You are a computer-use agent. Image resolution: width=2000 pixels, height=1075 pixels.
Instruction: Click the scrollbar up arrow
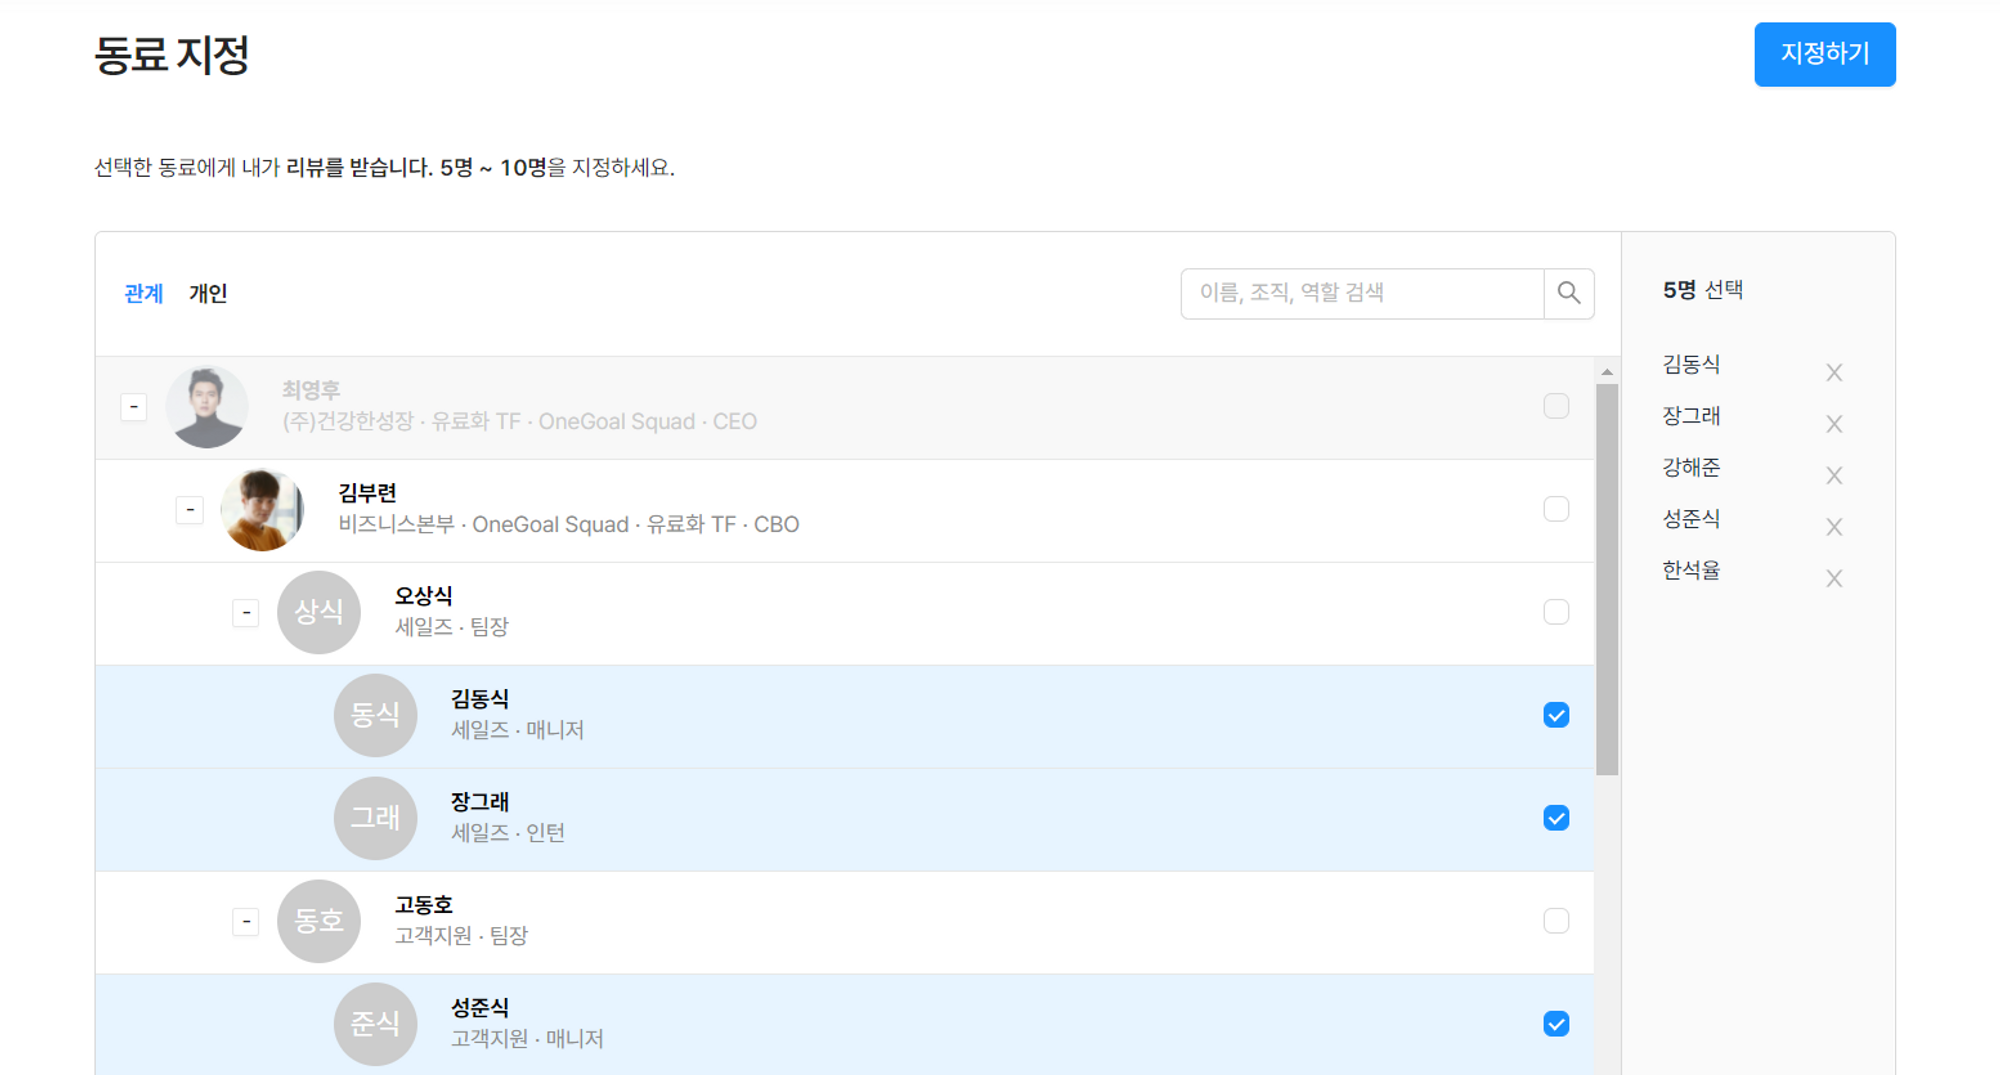(x=1607, y=372)
